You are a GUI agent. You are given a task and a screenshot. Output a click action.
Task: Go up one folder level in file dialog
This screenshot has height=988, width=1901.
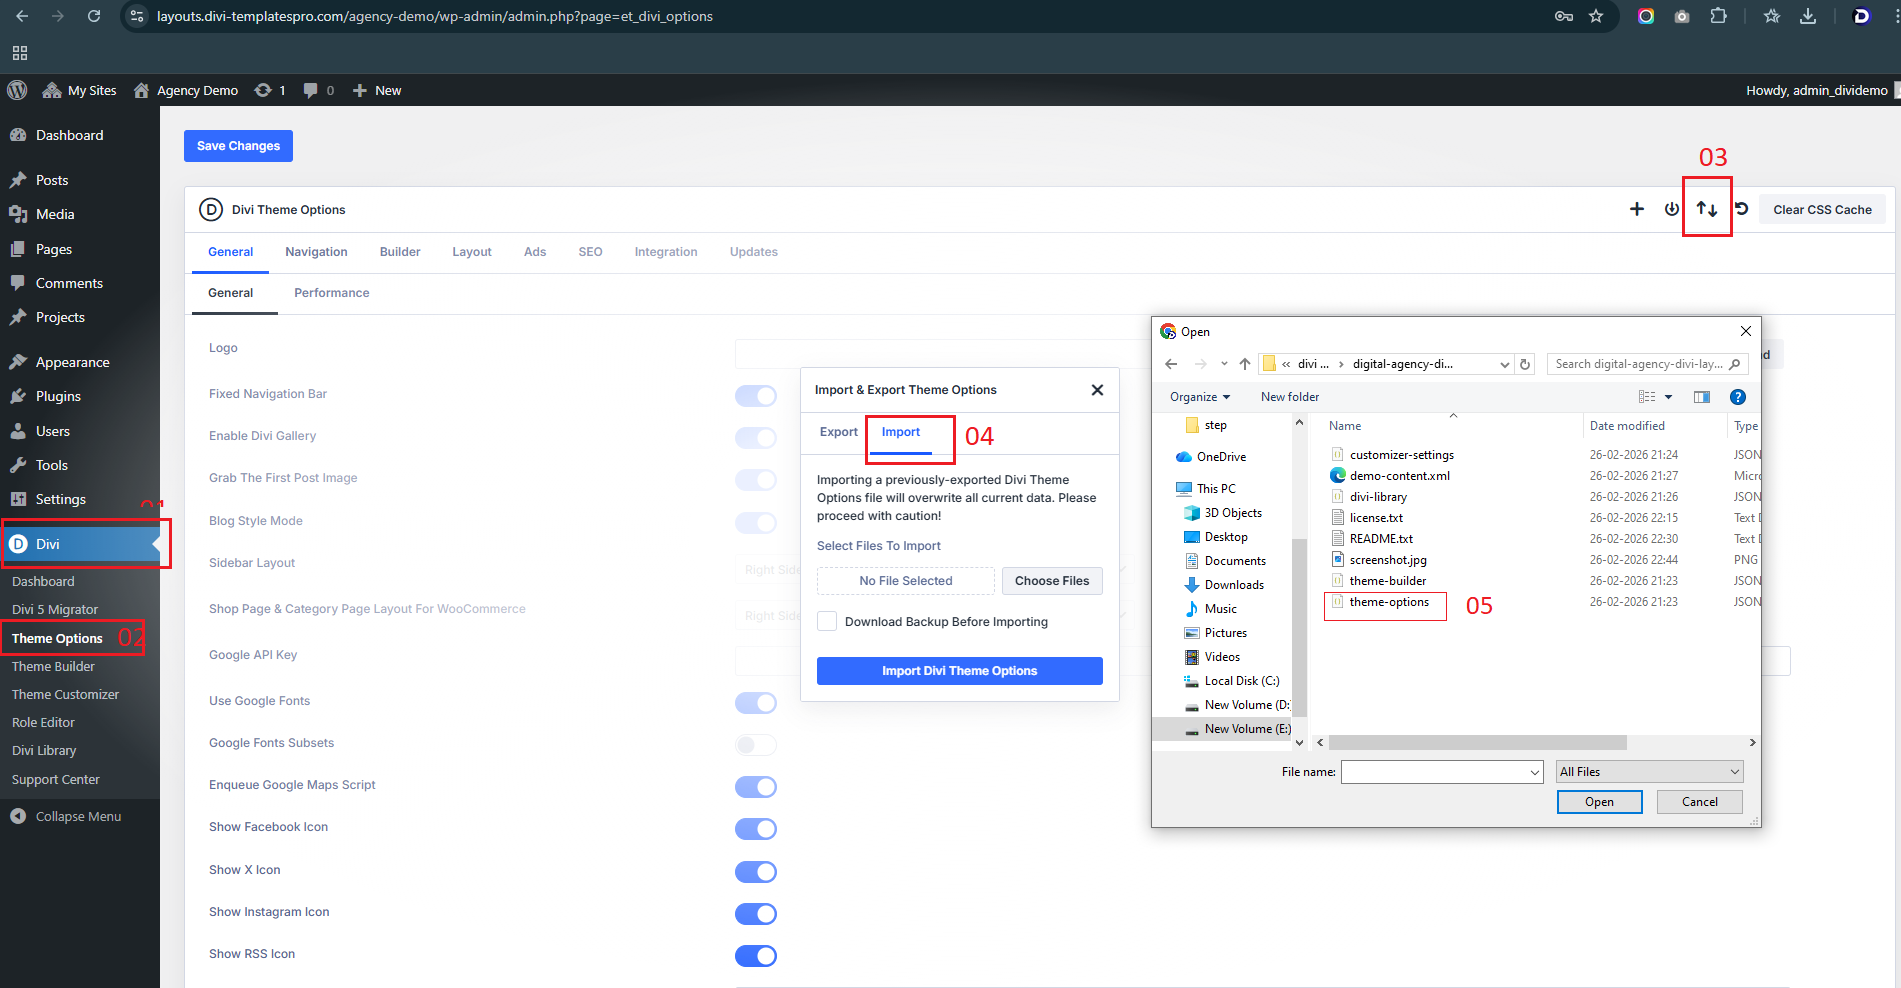coord(1244,364)
